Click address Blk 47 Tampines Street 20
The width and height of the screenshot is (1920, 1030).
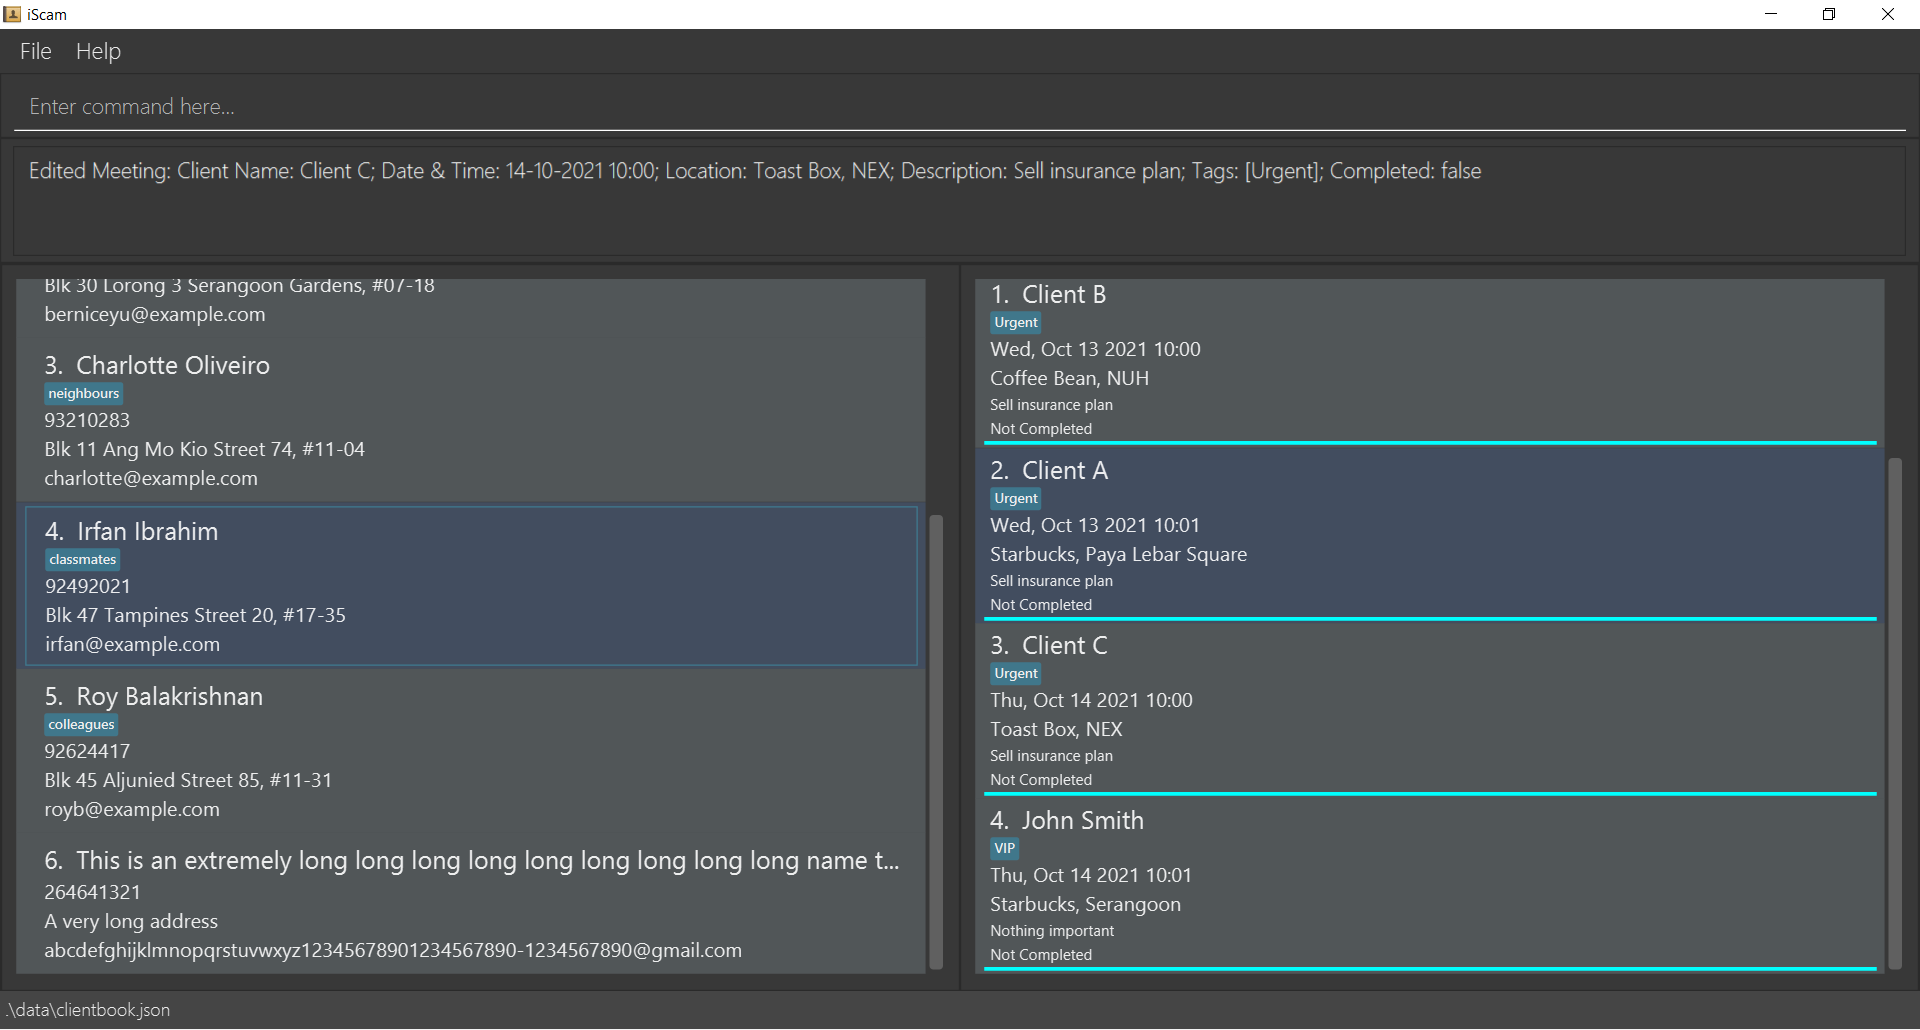195,615
